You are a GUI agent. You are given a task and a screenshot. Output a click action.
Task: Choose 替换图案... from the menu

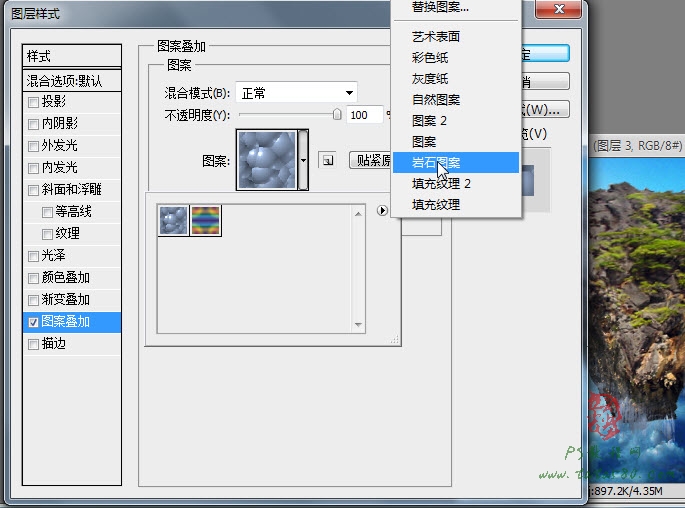[x=456, y=7]
